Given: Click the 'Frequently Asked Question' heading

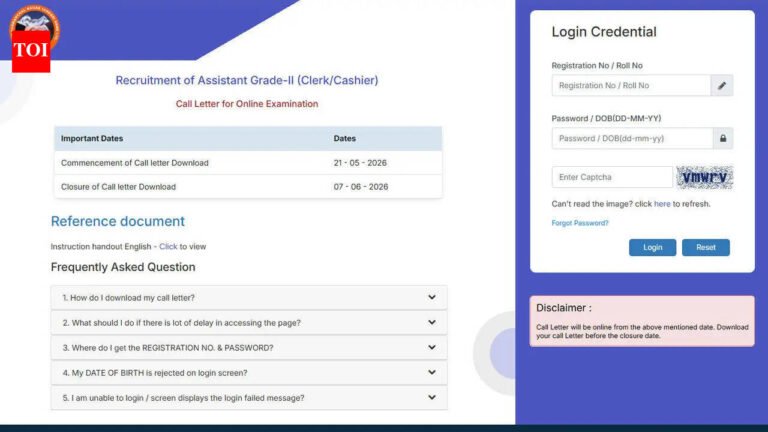Looking at the screenshot, I should [x=123, y=267].
